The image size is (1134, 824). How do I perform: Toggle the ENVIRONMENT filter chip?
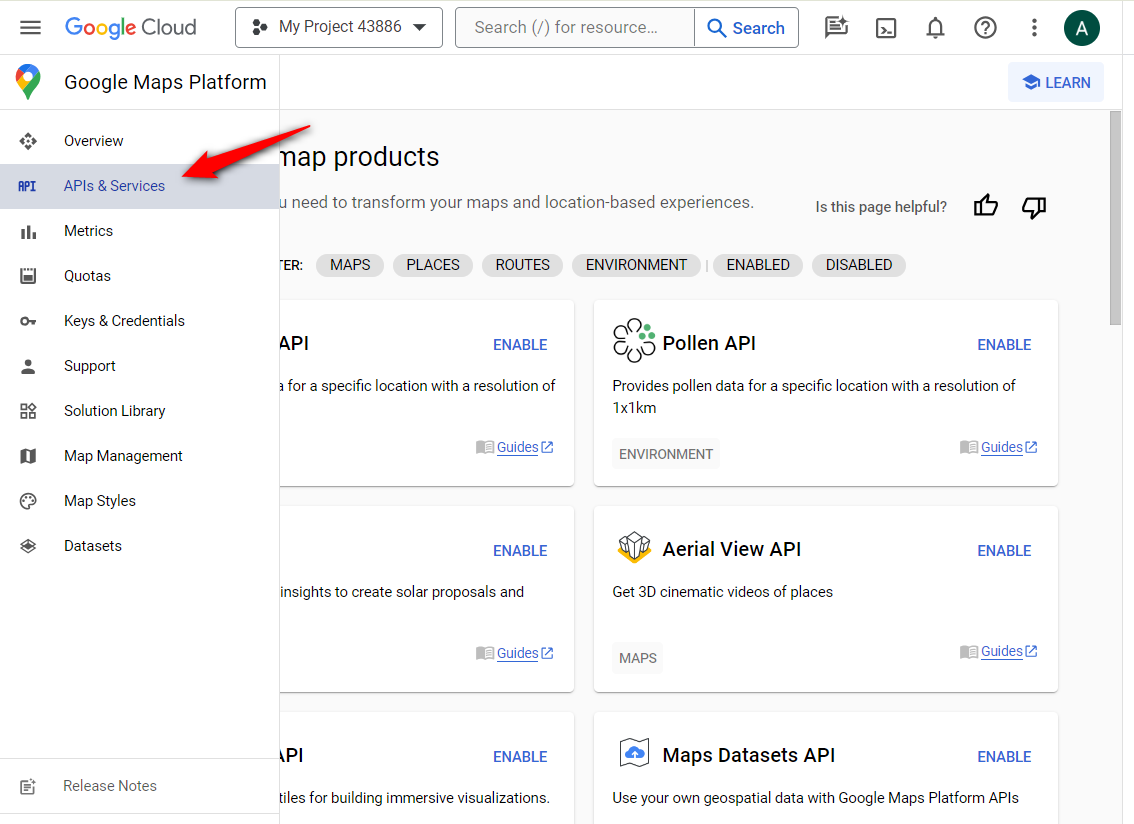point(636,266)
